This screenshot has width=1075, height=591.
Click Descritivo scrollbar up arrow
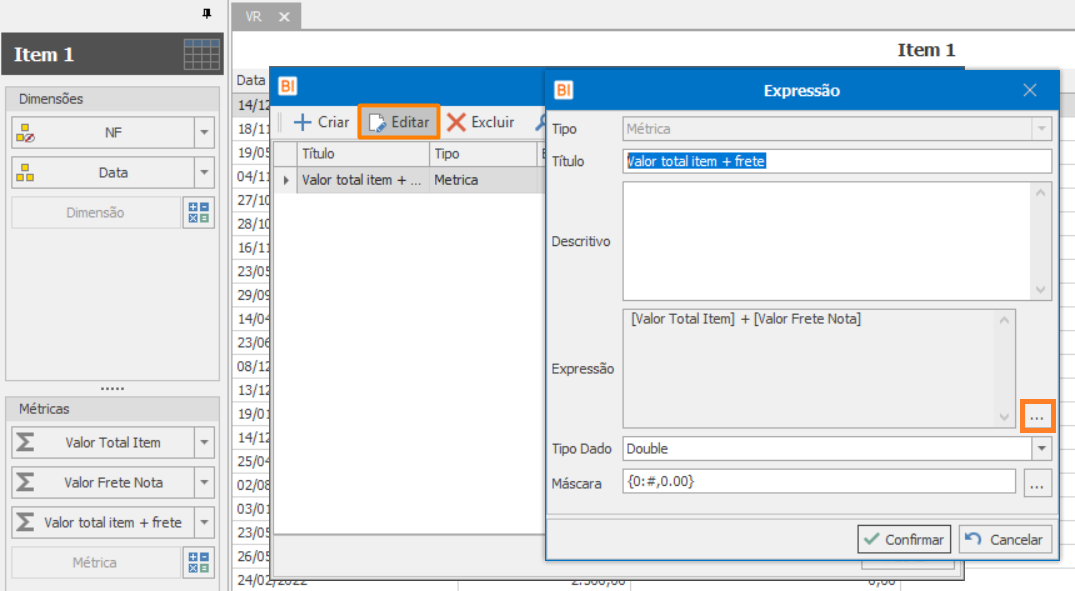point(1041,193)
